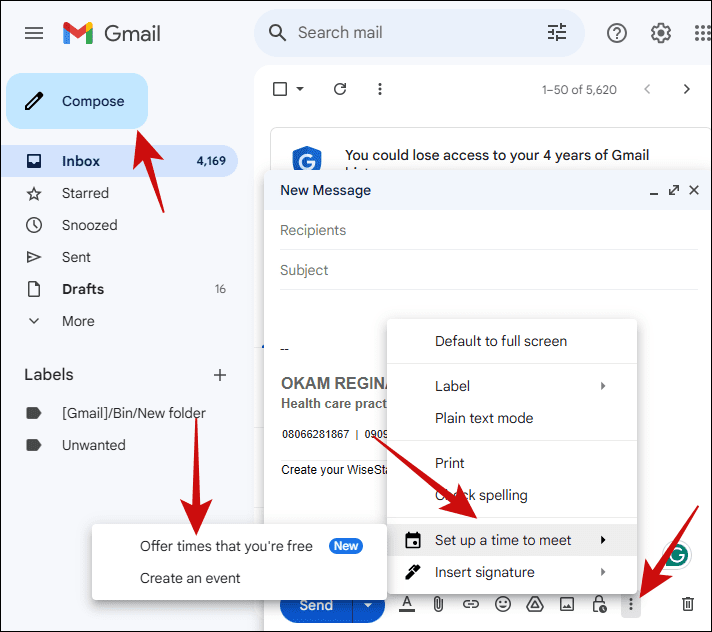Click the Gmail logo
The width and height of the screenshot is (712, 632).
111,33
